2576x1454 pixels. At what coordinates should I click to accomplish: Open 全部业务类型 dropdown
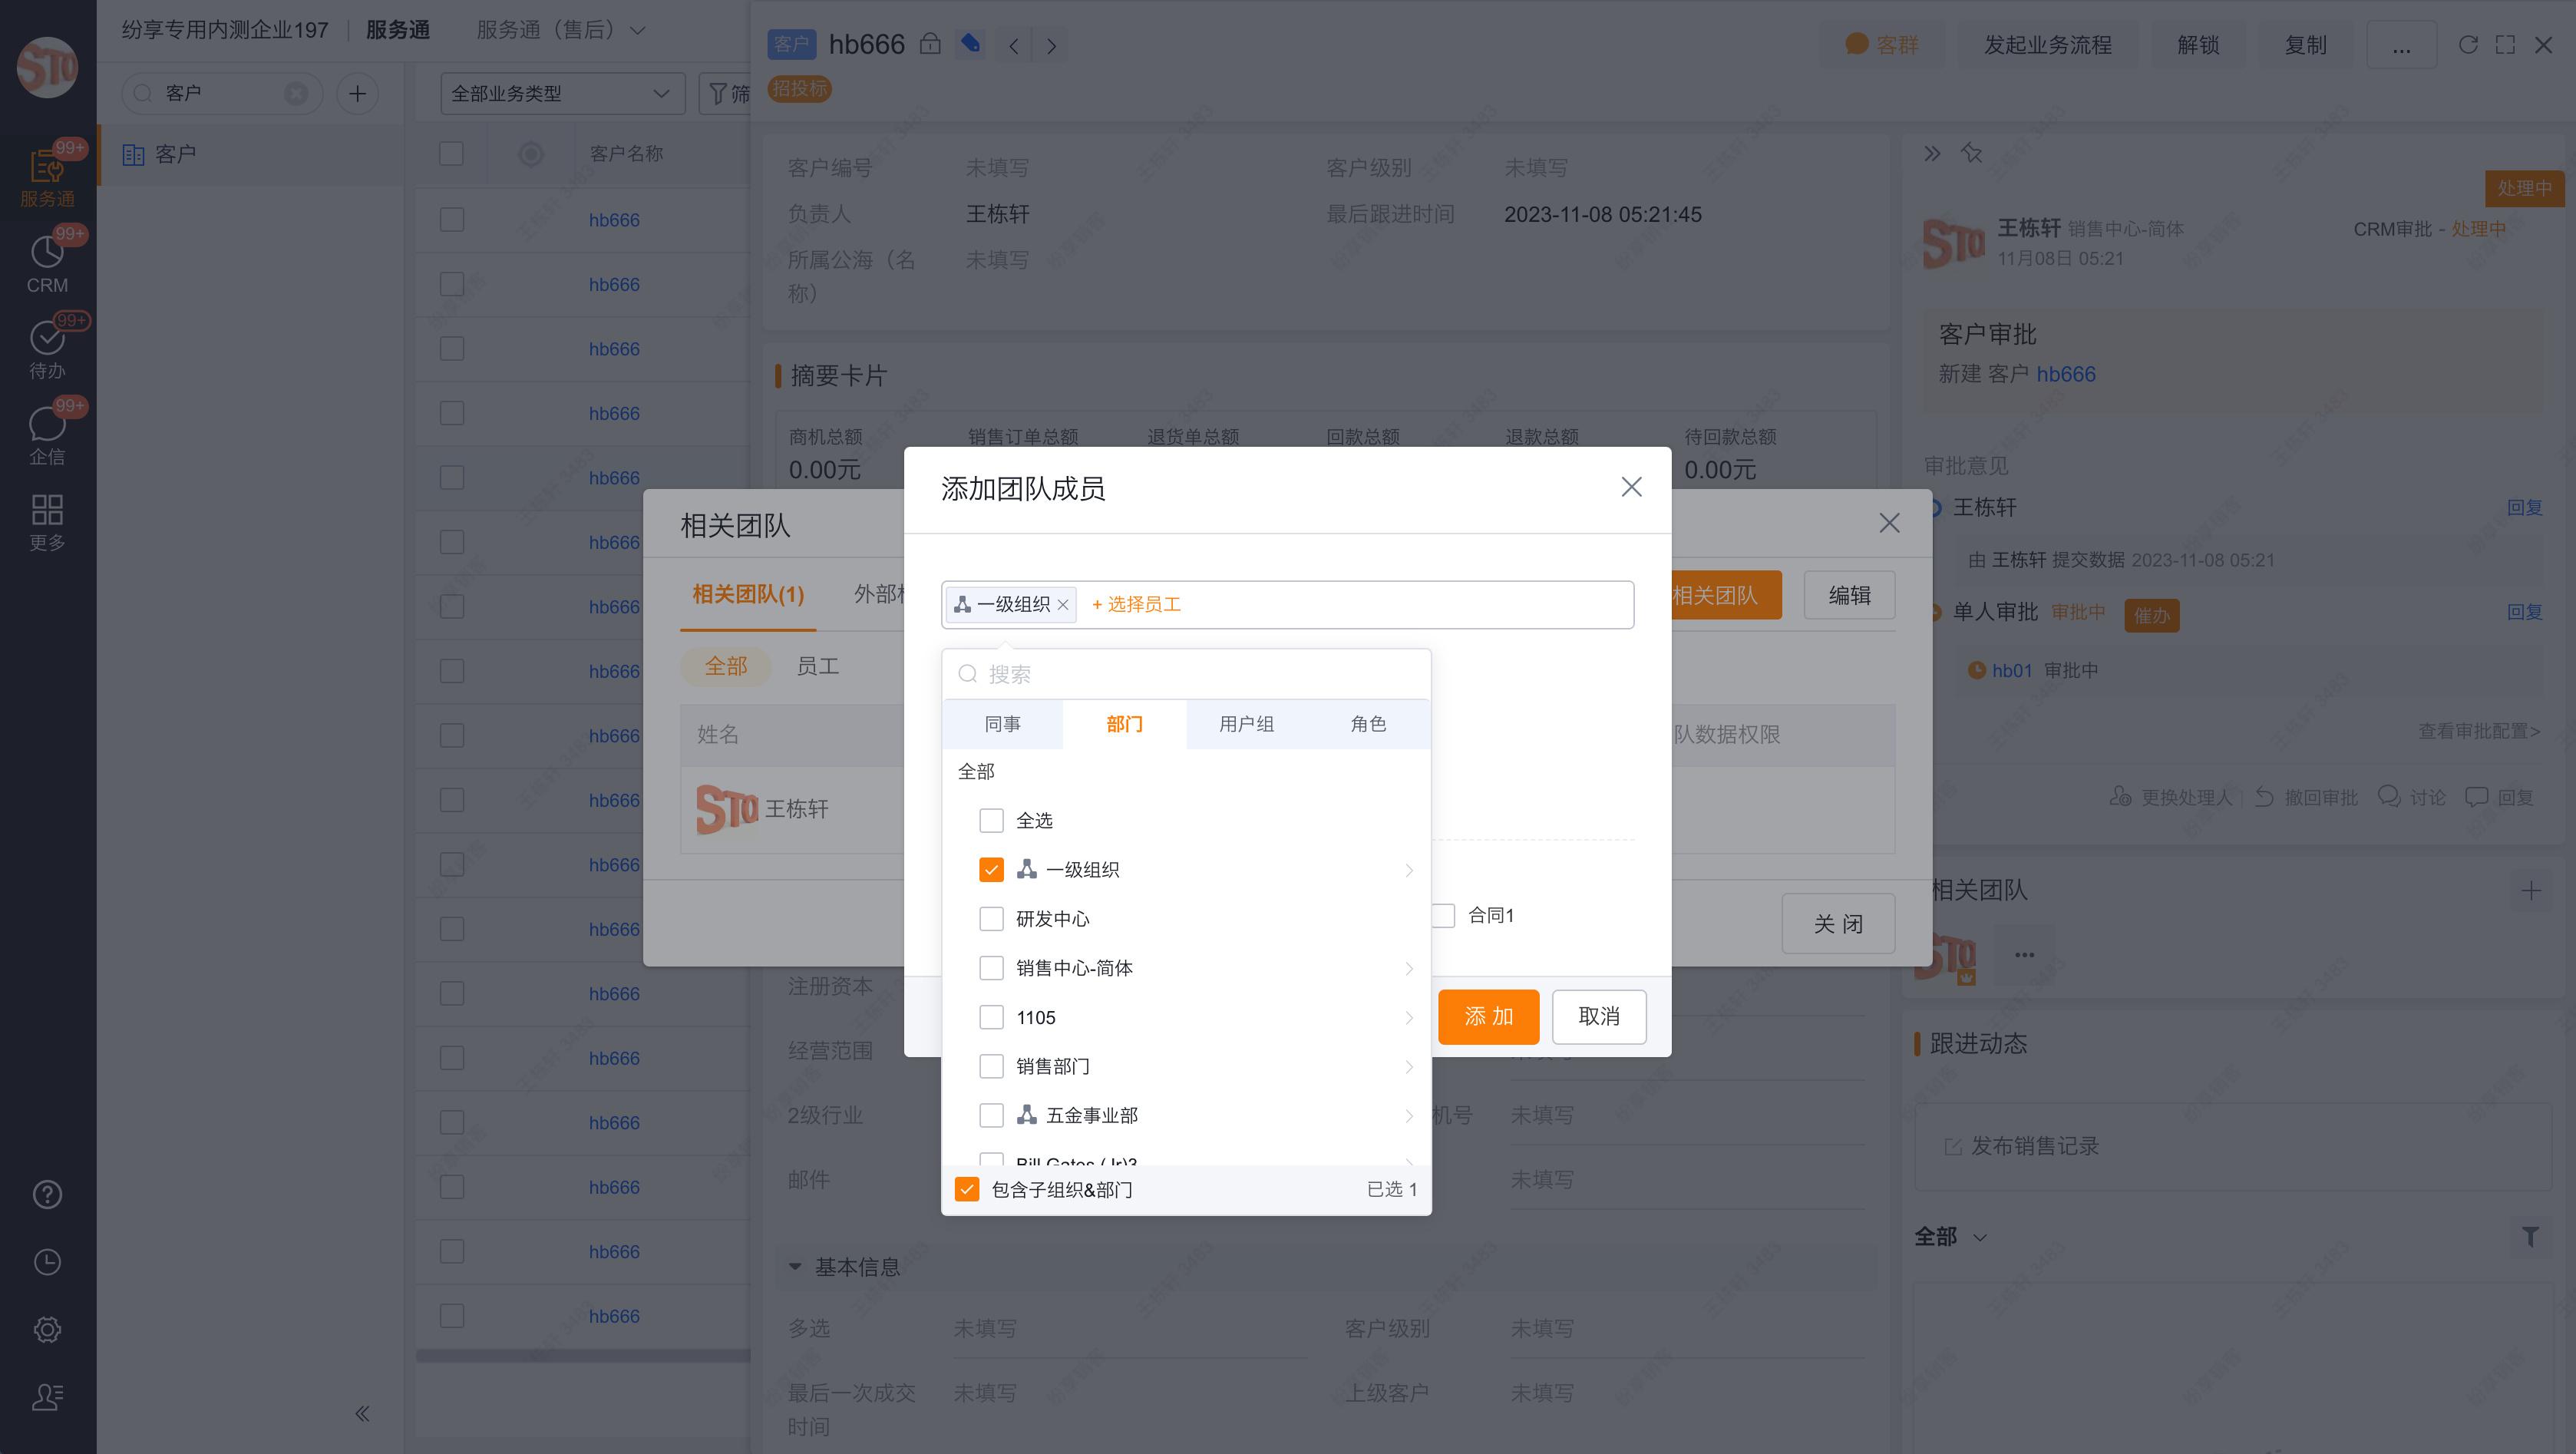pos(562,93)
